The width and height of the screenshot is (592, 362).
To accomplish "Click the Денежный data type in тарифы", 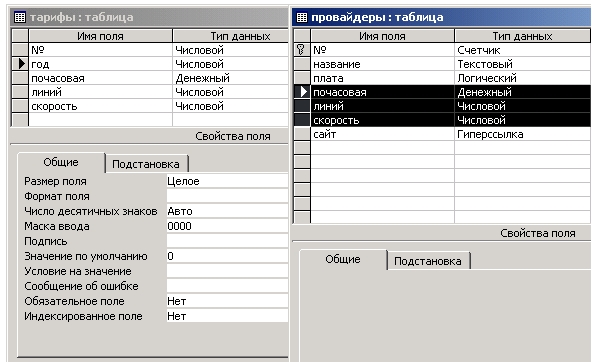I will (x=231, y=78).
